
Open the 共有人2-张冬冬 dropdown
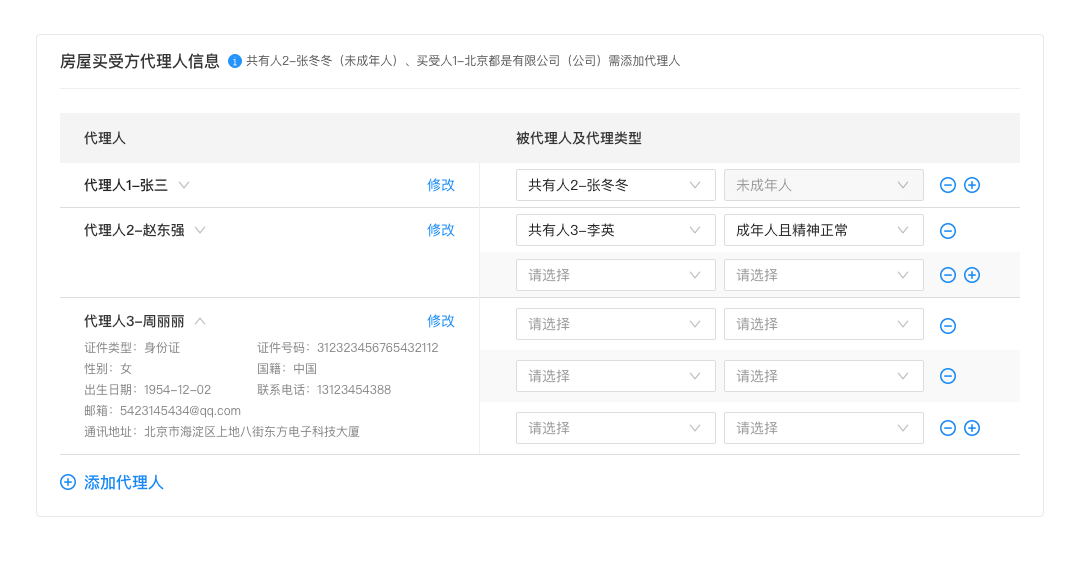[x=616, y=185]
